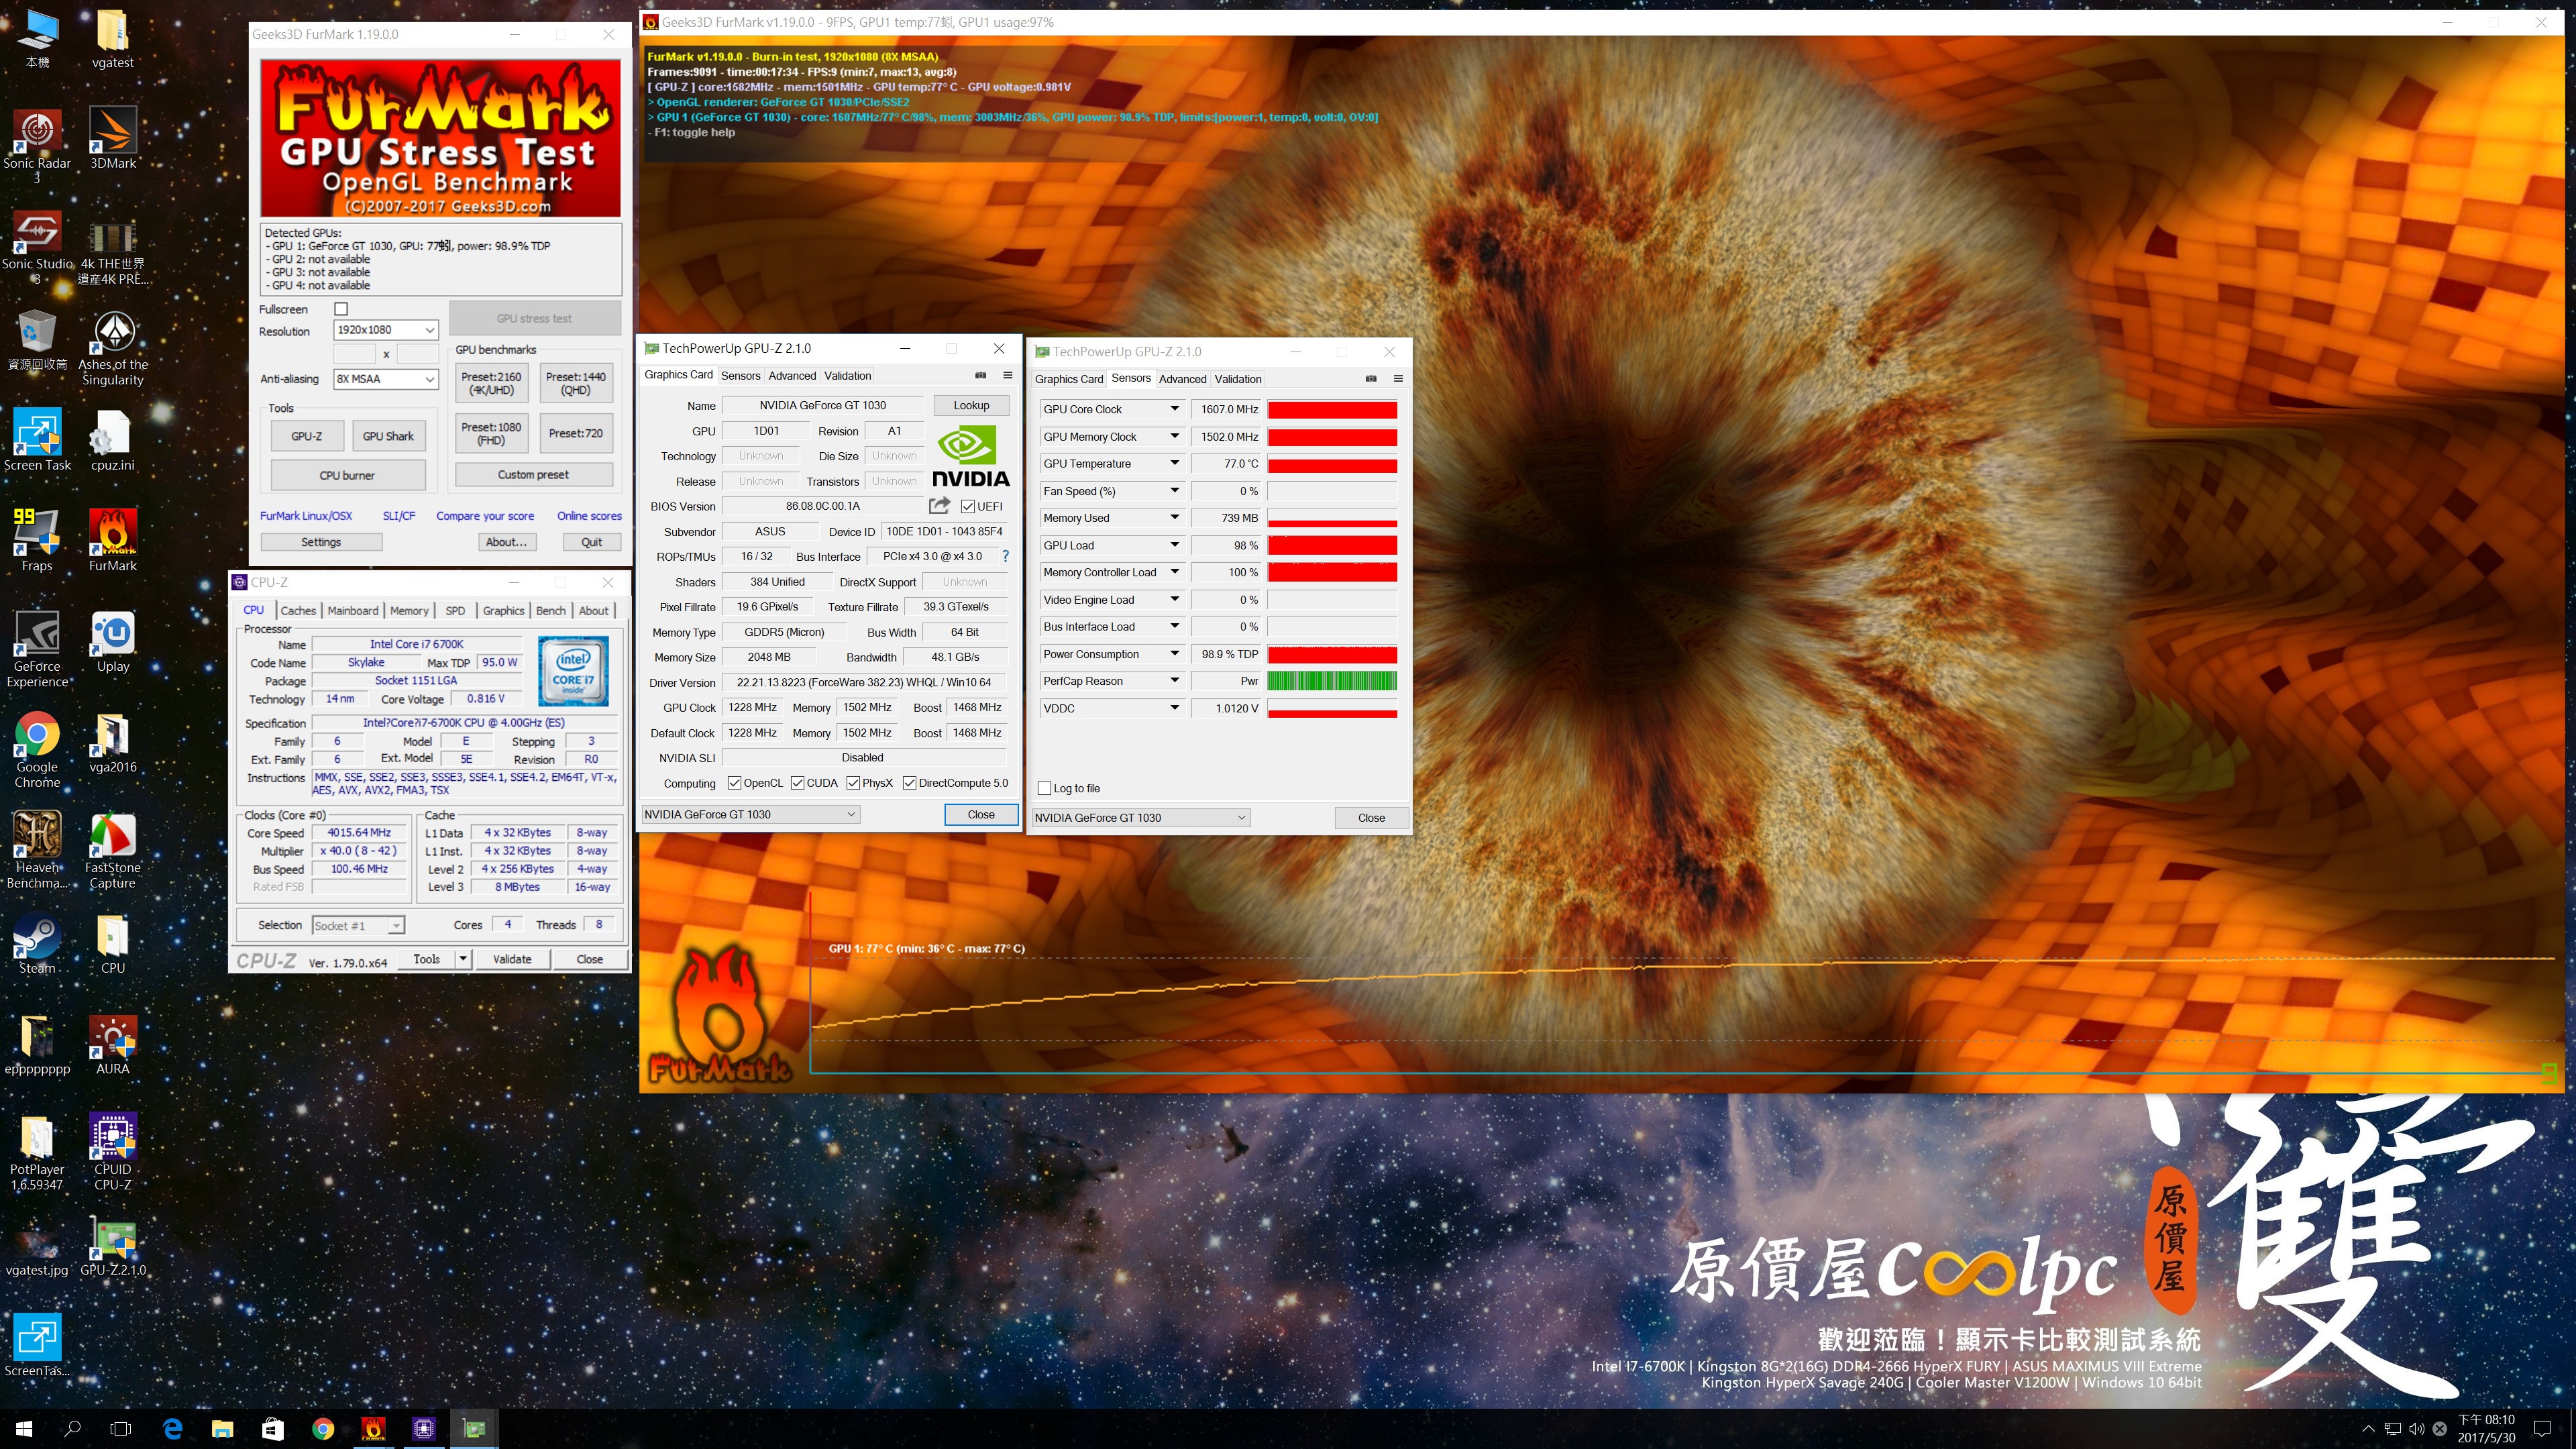Click the FurMark taskbar icon
The width and height of the screenshot is (2576, 1449).
(x=373, y=1429)
